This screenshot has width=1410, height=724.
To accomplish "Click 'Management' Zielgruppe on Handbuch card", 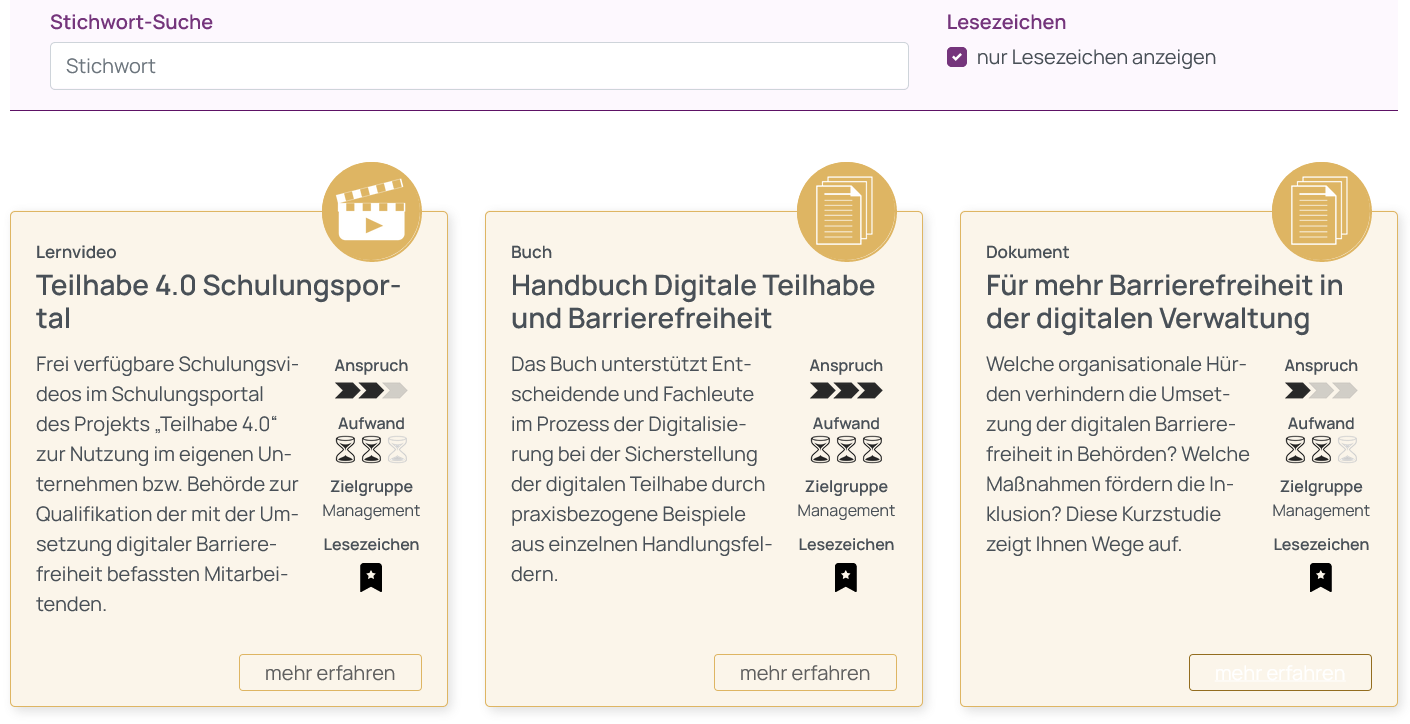I will 846,511.
